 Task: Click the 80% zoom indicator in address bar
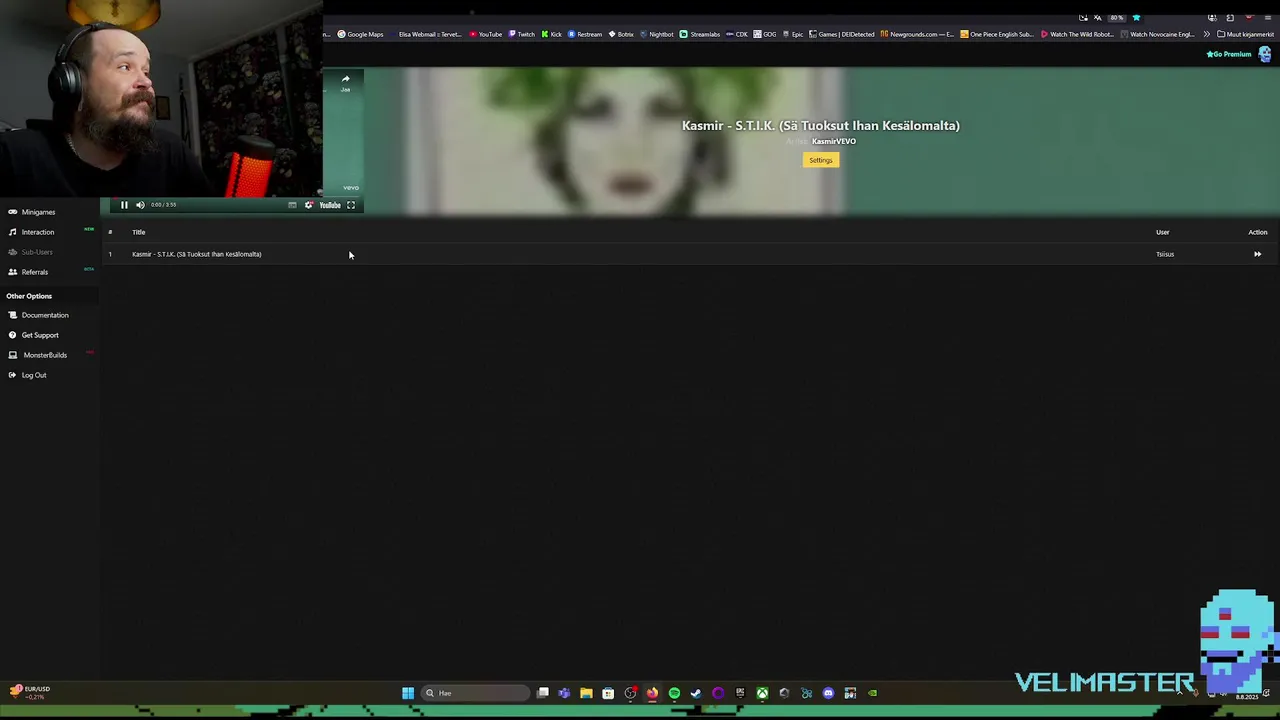click(x=1116, y=18)
